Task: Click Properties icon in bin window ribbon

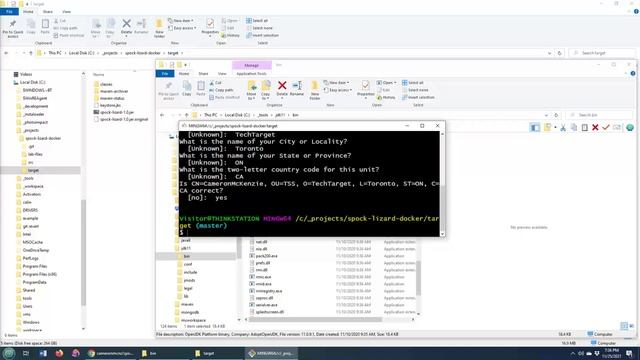Action: pyautogui.click(x=365, y=89)
